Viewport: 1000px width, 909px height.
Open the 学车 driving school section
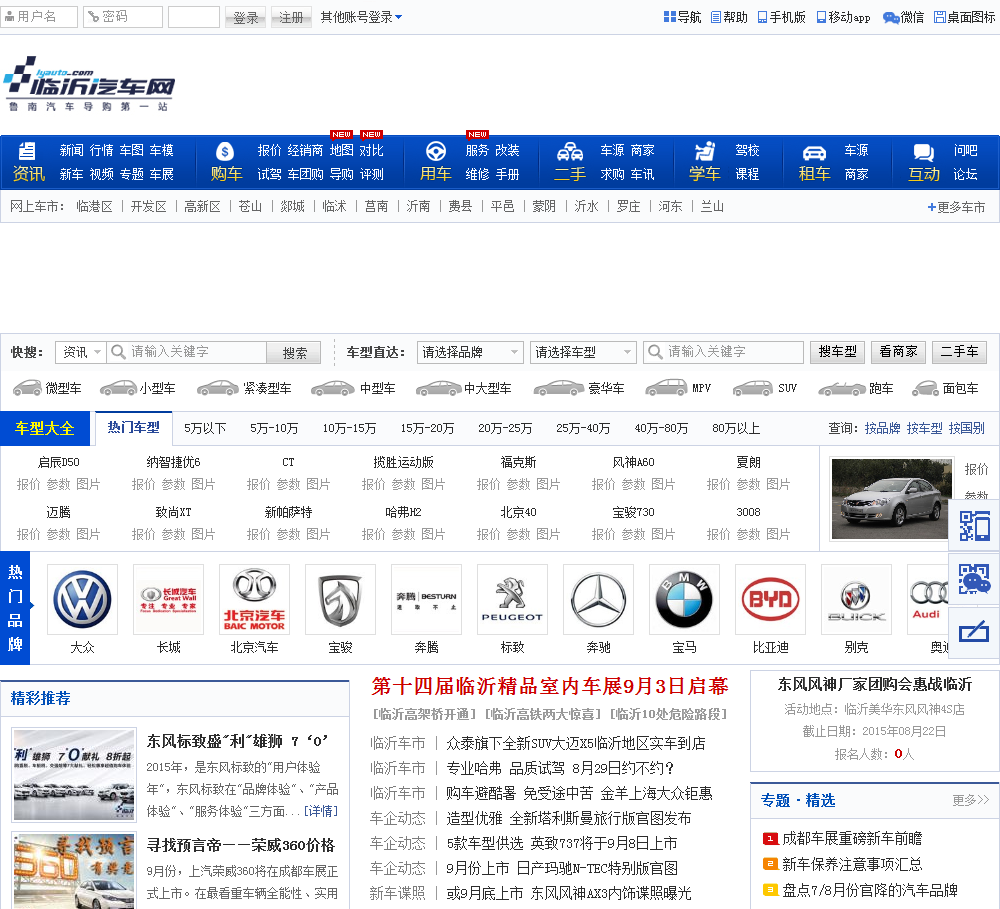(x=704, y=162)
